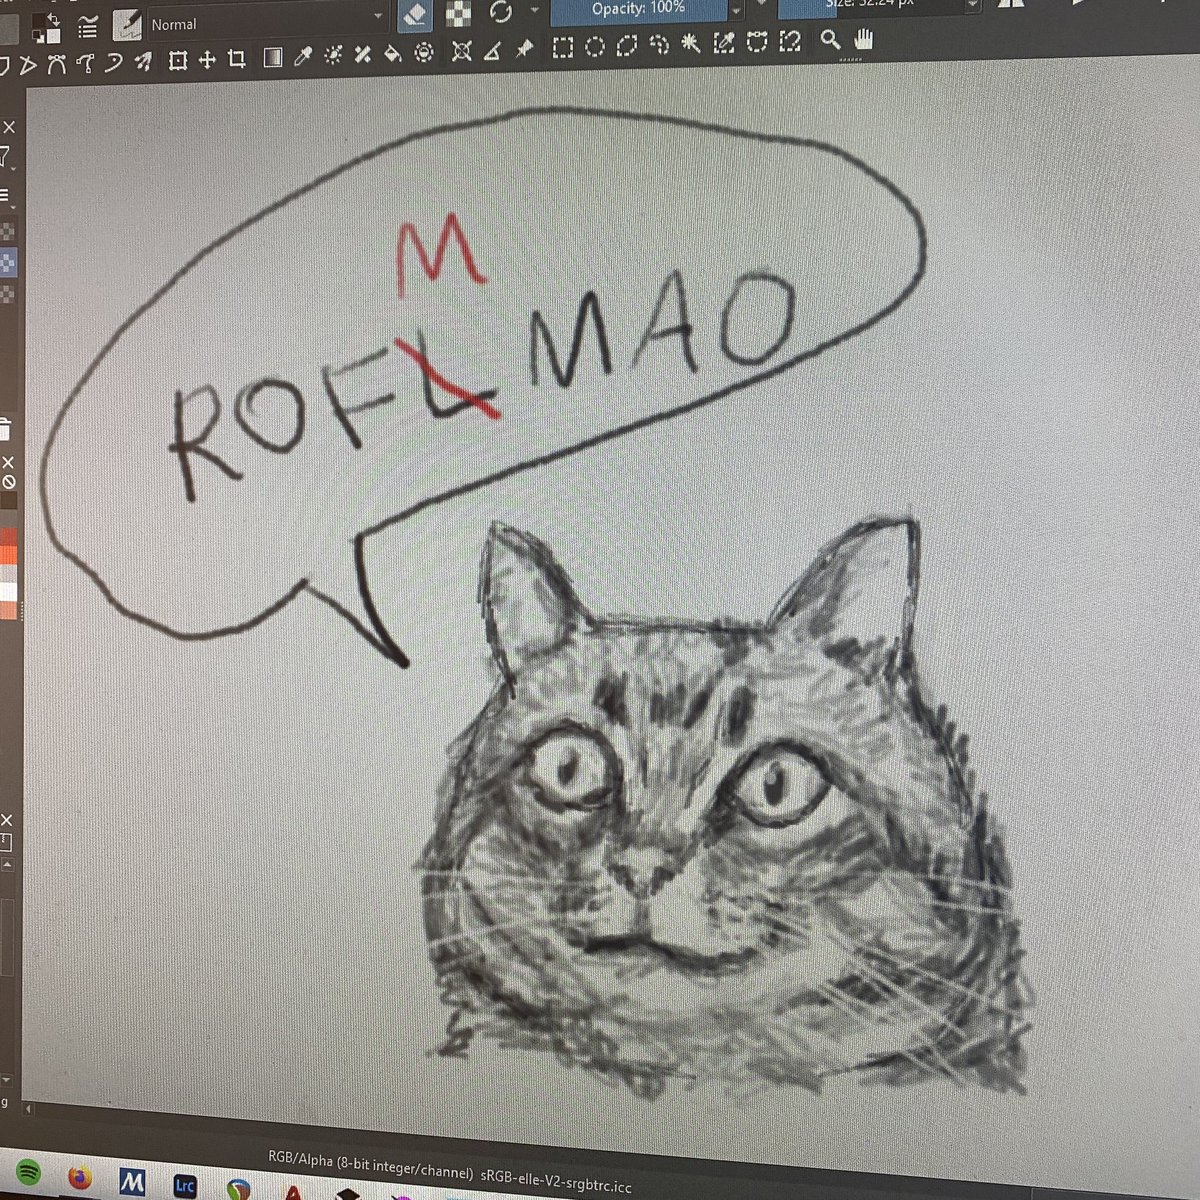Screen dimensions: 1200x1200
Task: Select the Enclose and Fill tool
Action: click(424, 53)
